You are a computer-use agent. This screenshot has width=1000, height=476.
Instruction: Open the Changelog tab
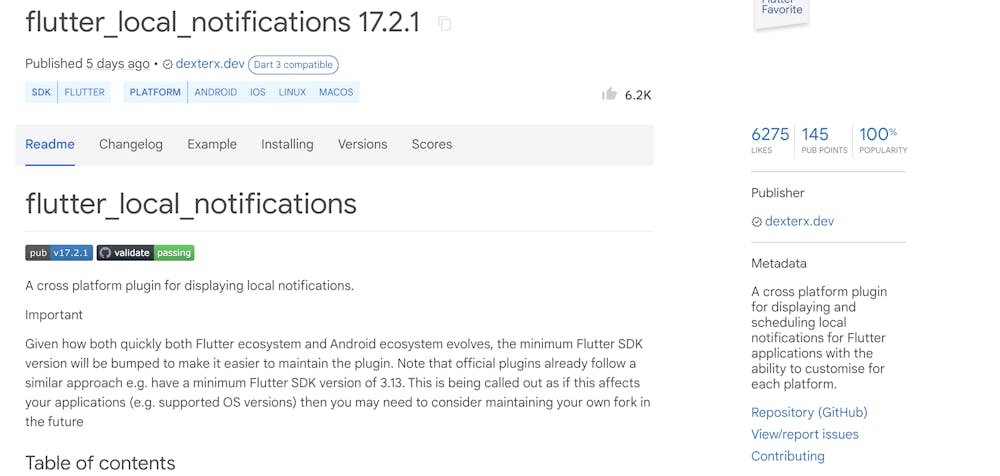click(131, 144)
